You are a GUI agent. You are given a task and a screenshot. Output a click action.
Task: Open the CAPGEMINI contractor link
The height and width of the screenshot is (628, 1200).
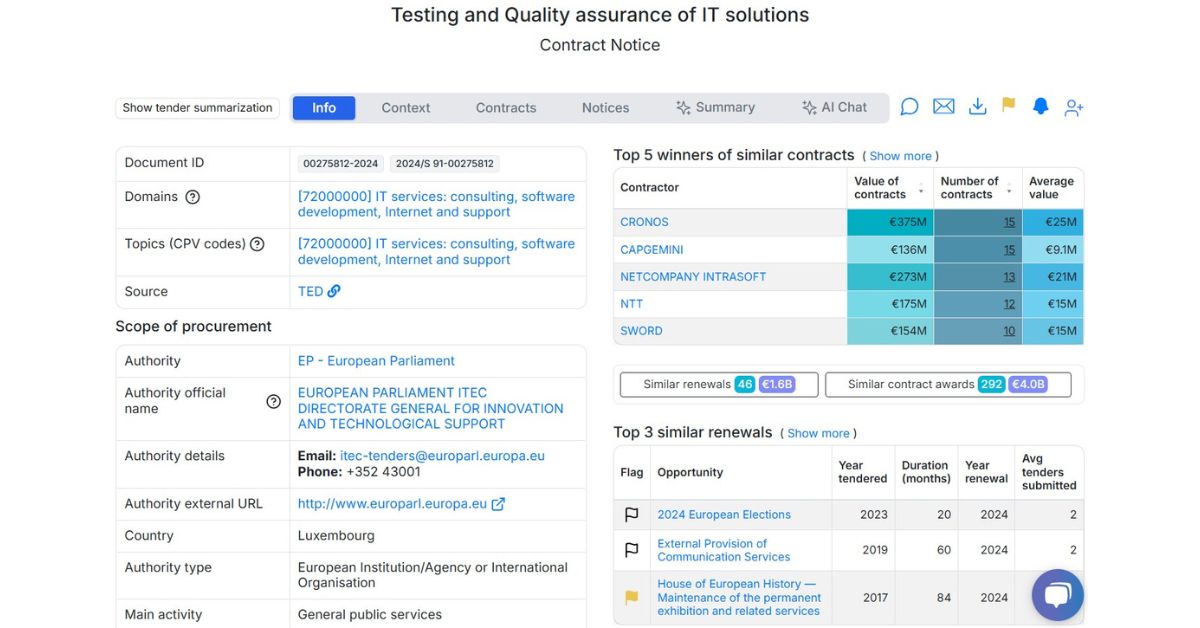651,250
